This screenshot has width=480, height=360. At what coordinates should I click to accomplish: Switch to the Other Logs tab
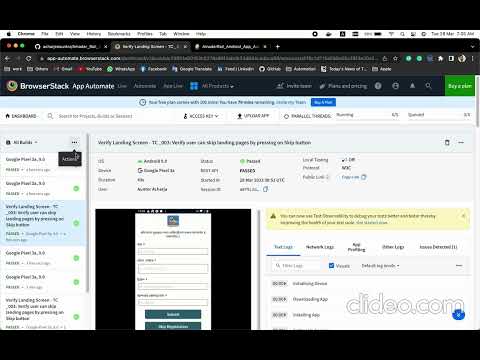click(x=393, y=247)
